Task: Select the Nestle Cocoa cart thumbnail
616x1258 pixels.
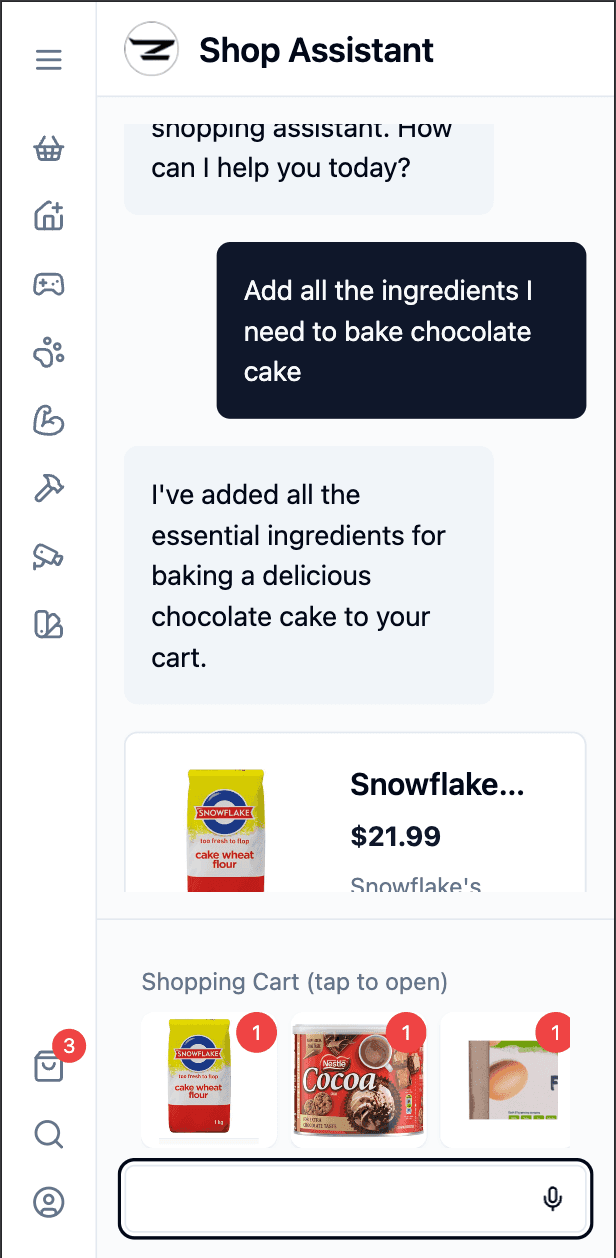Action: coord(358,1081)
